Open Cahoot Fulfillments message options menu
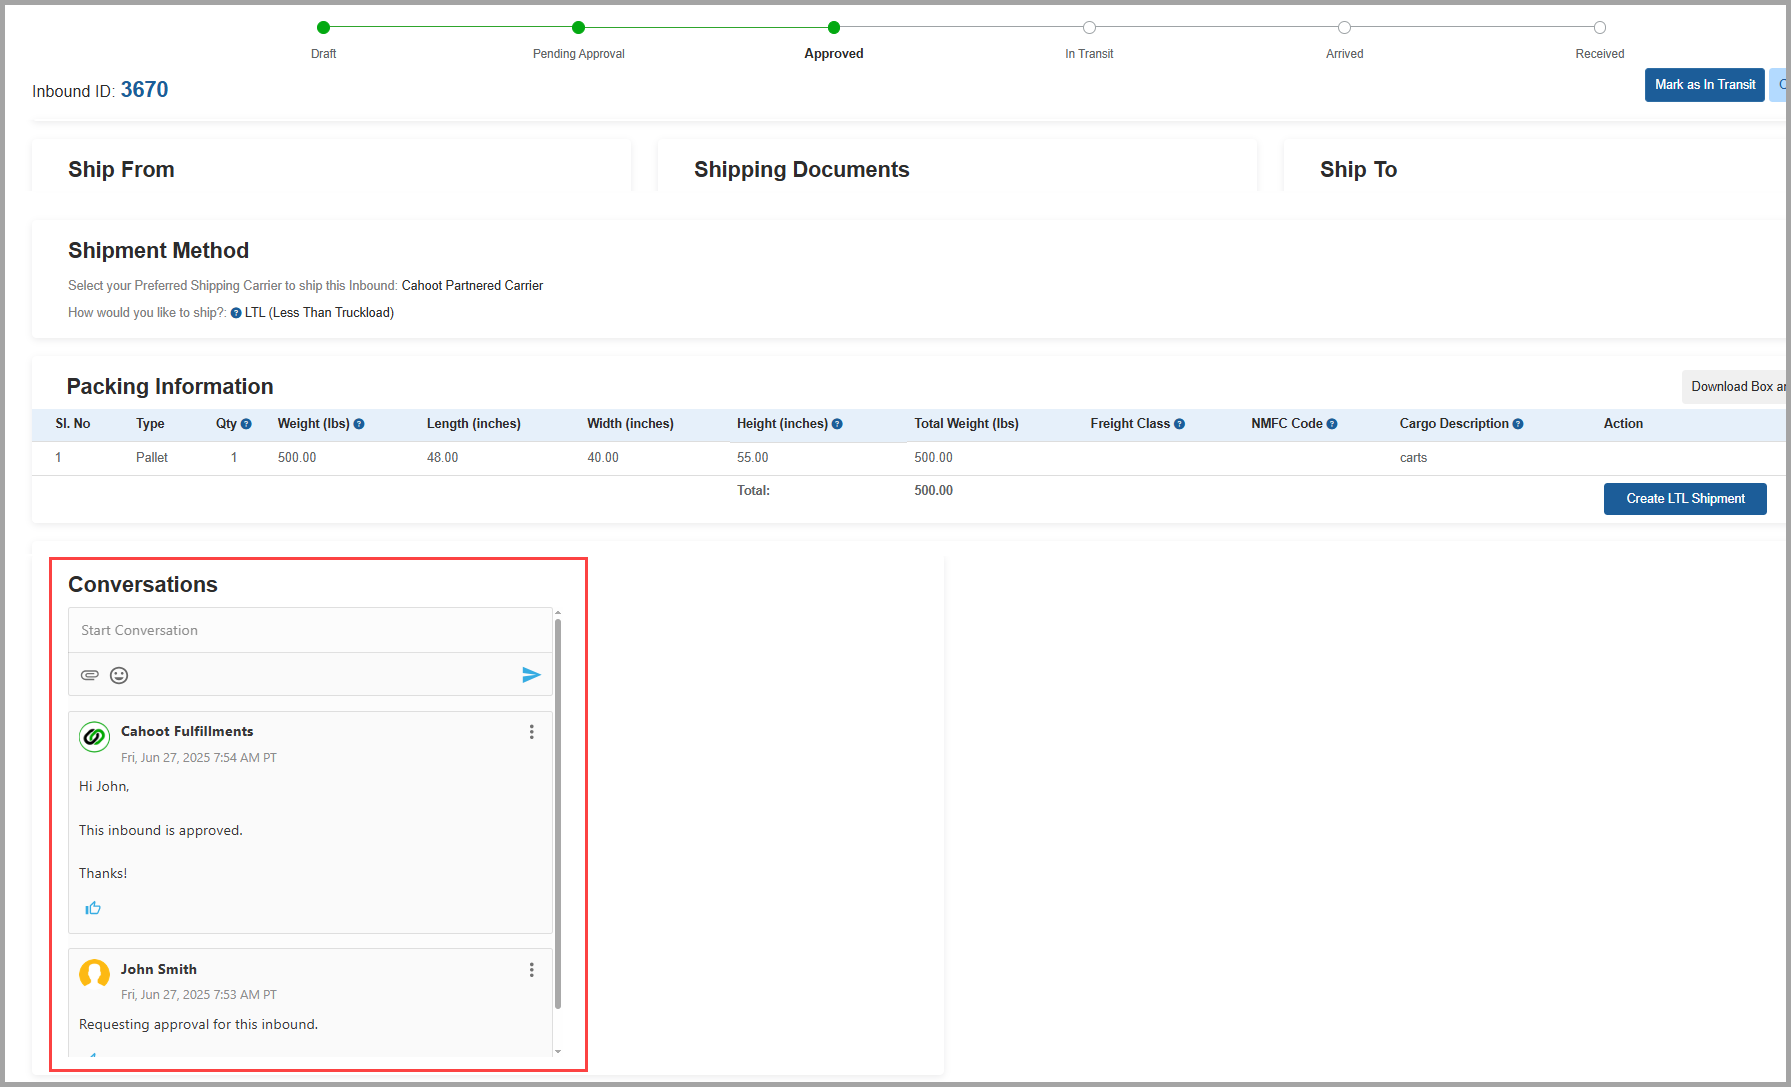The image size is (1791, 1087). (532, 732)
